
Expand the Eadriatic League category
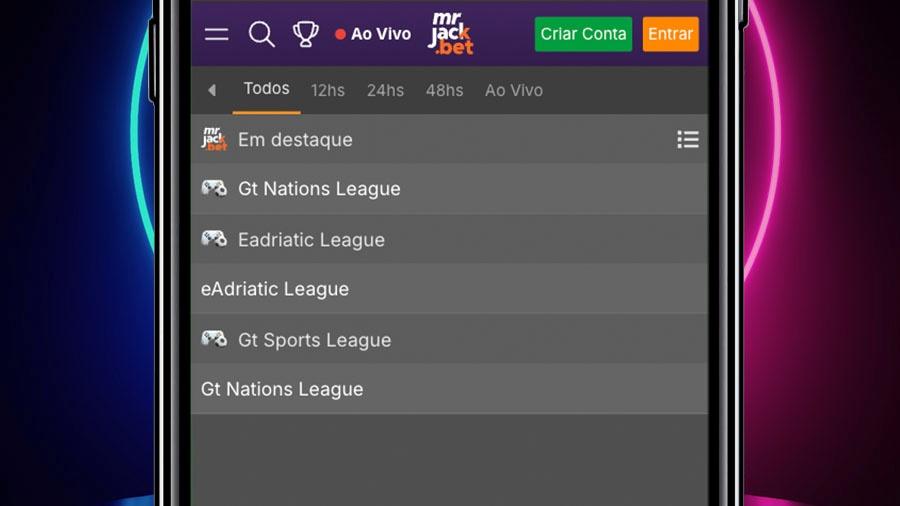coord(449,239)
